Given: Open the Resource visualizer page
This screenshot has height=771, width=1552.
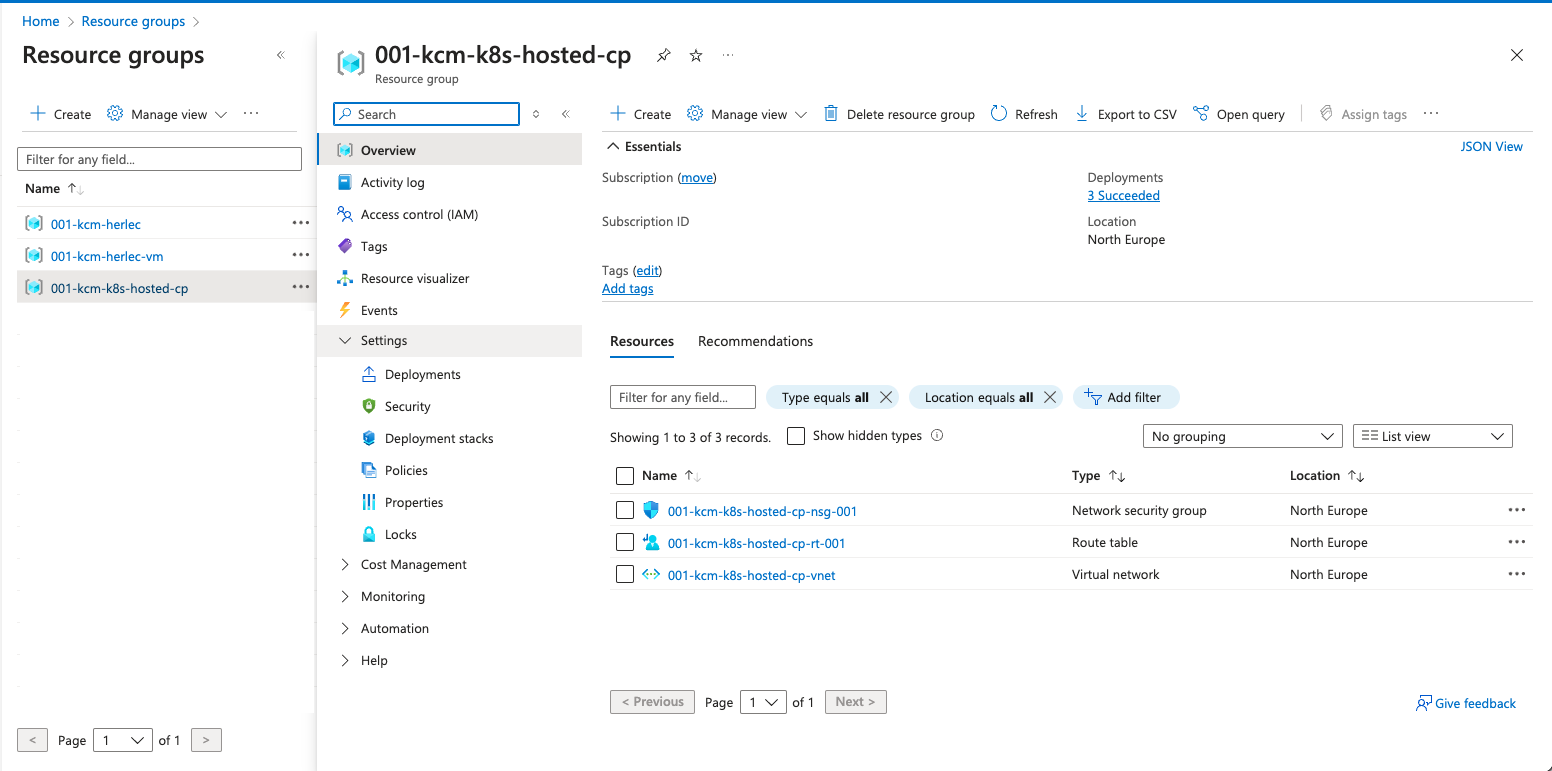Looking at the screenshot, I should pyautogui.click(x=414, y=278).
